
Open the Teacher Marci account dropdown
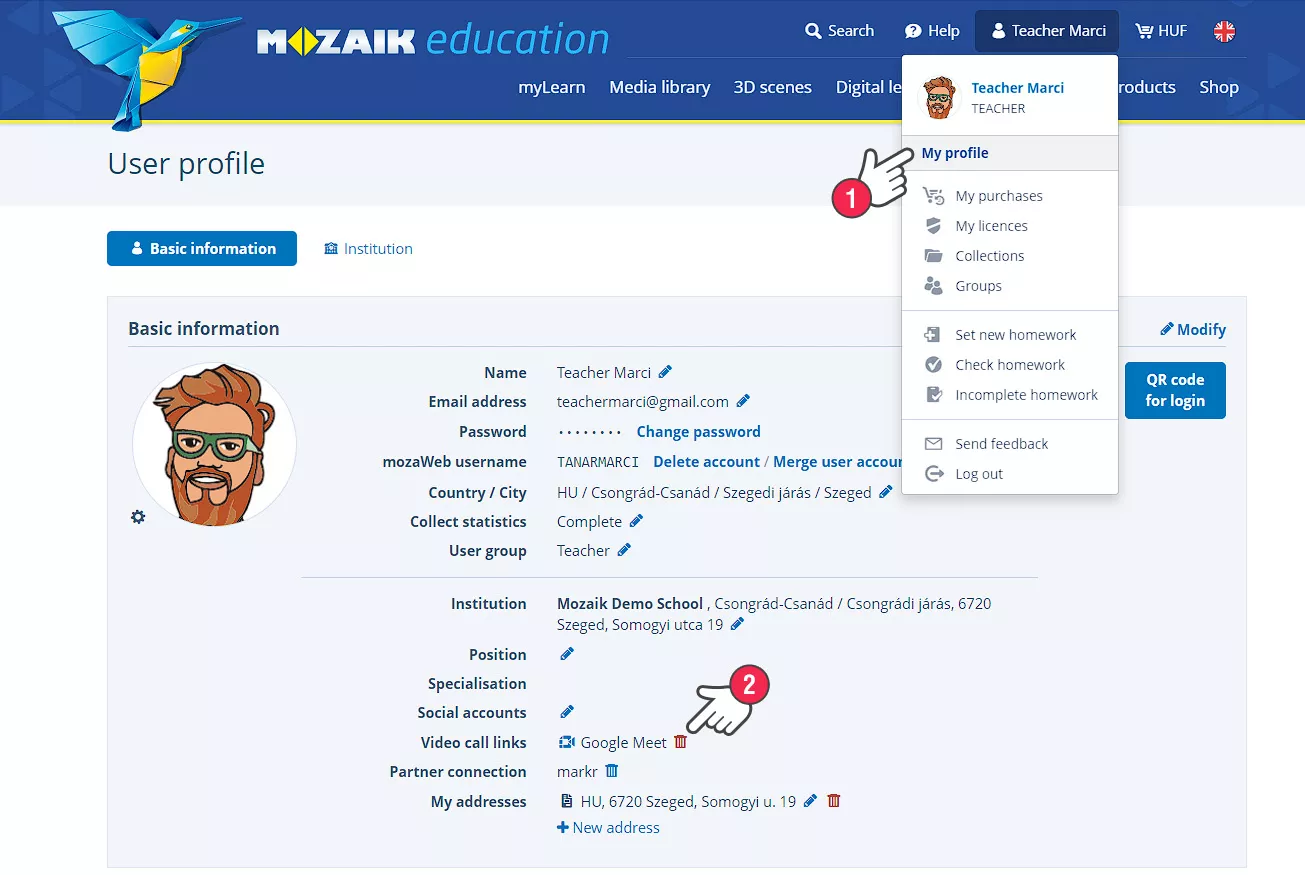1047,31
